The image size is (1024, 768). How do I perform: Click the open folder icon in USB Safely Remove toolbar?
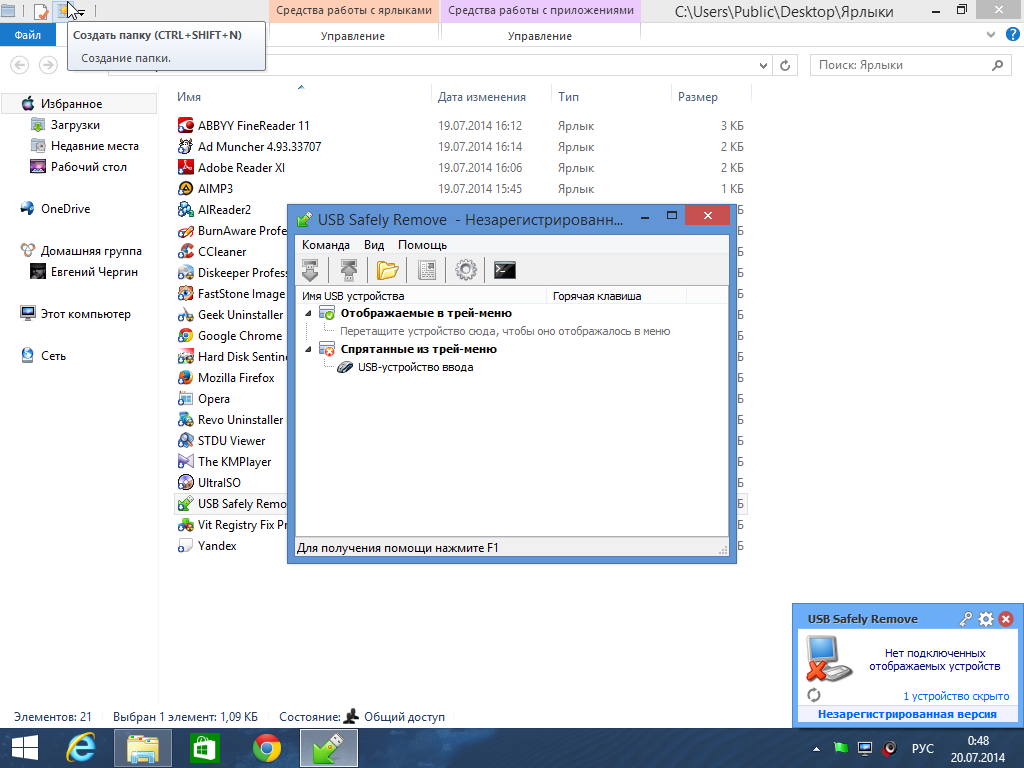coord(387,269)
